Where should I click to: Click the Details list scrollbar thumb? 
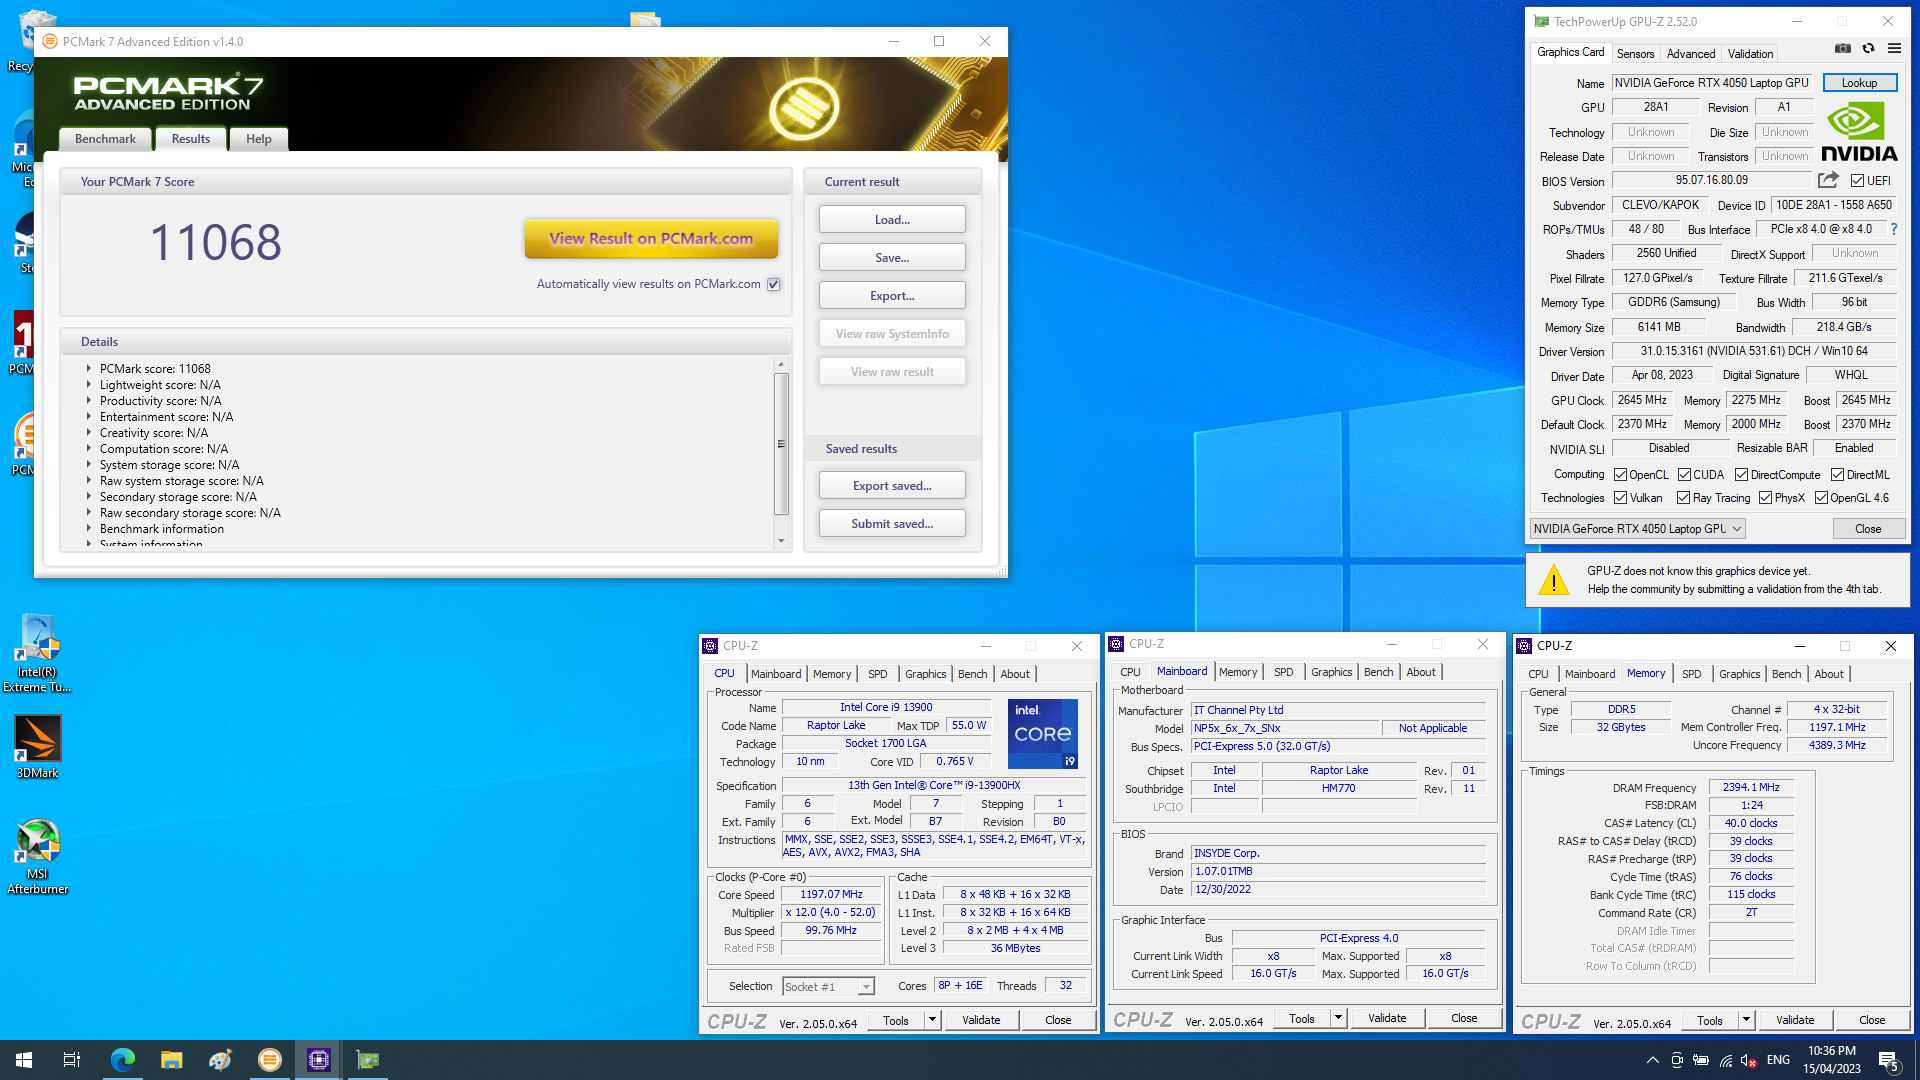[781, 443]
